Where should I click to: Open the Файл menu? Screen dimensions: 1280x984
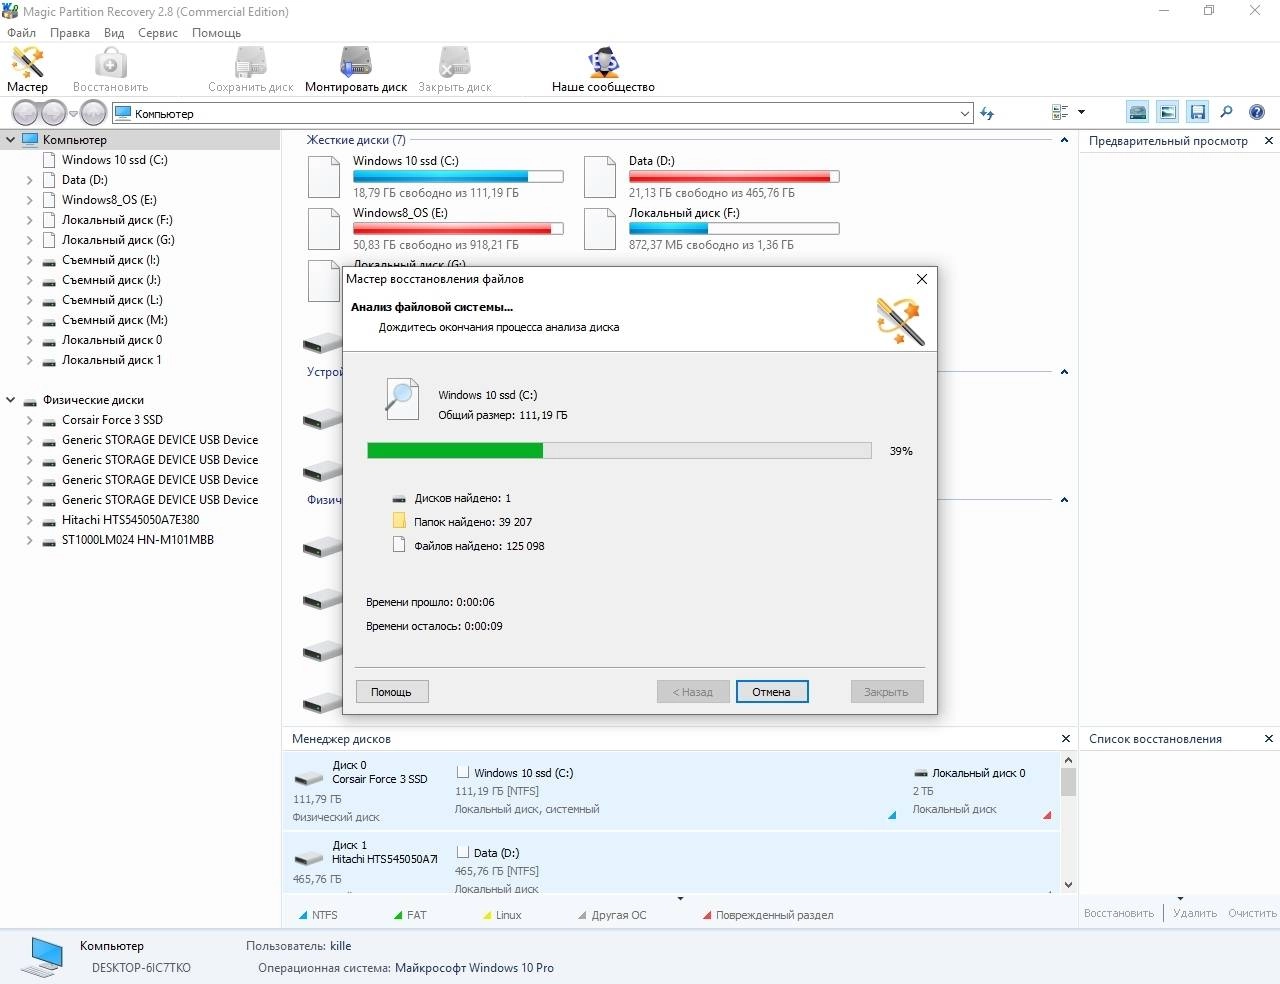[x=21, y=33]
